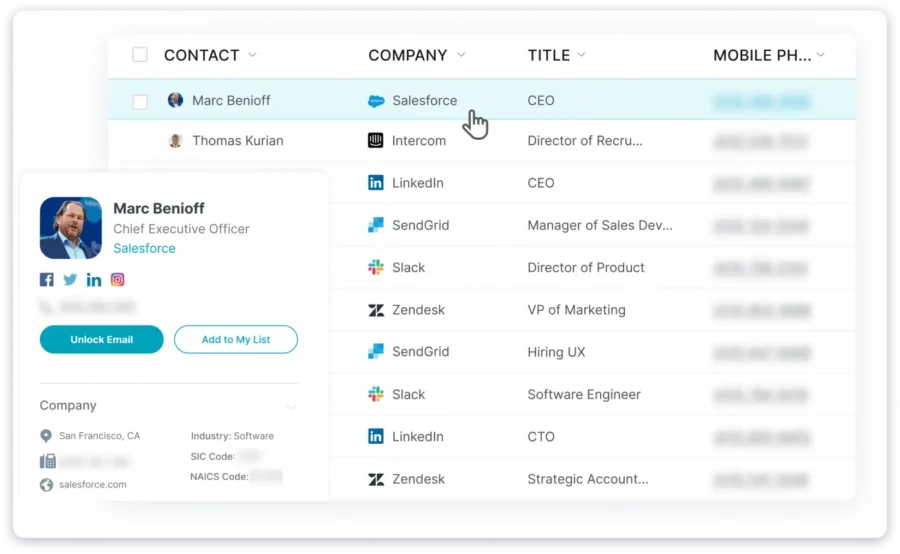Click Marc Benioff's small avatar in table row

point(175,100)
